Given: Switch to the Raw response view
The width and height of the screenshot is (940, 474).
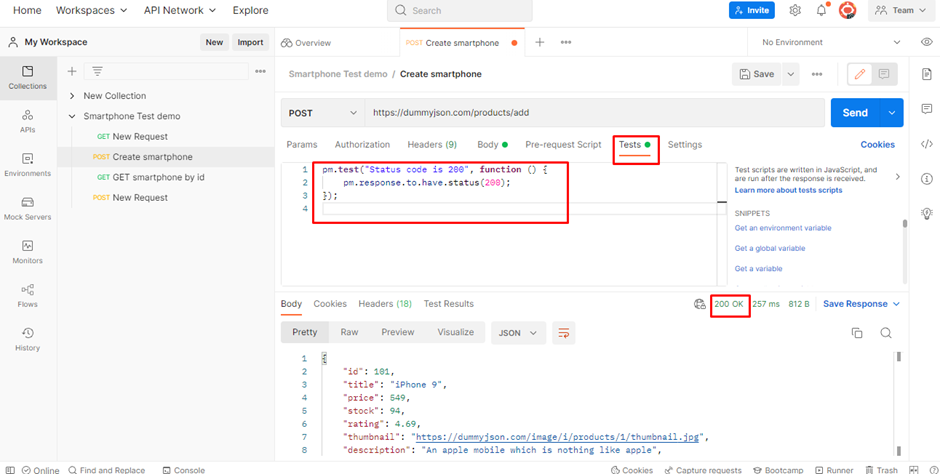Looking at the screenshot, I should 350,332.
